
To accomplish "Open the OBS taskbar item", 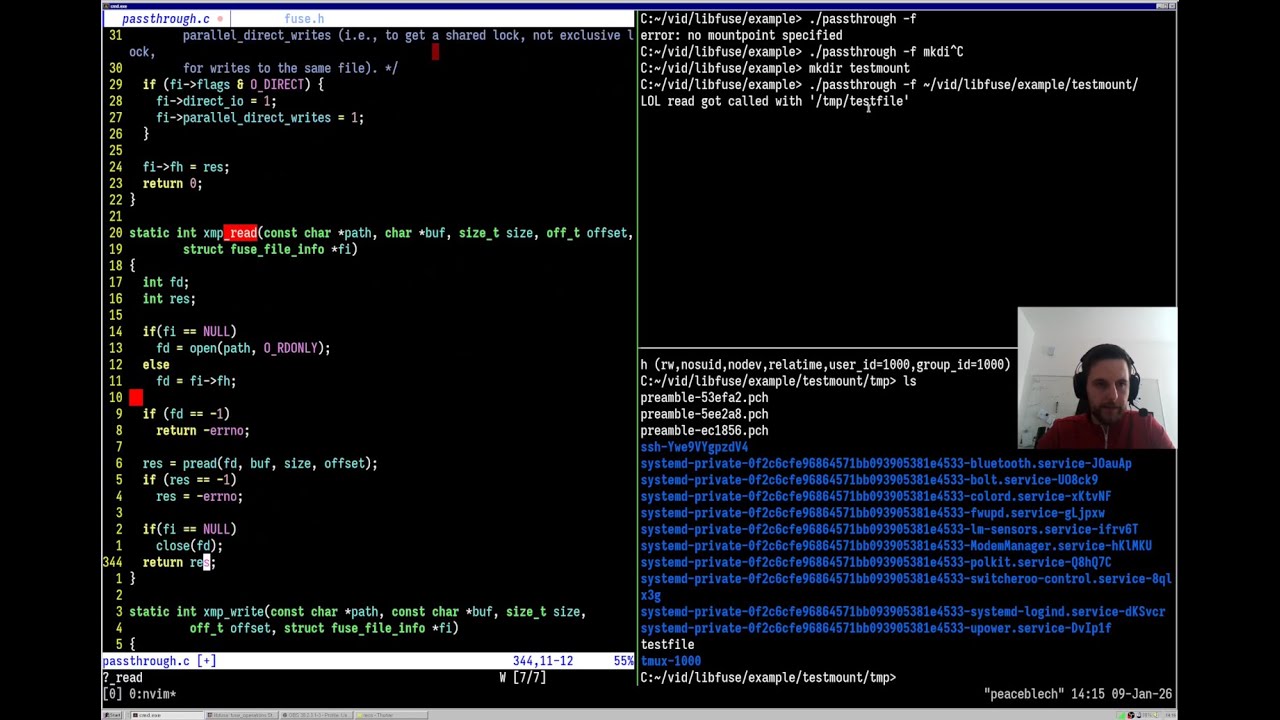I will tap(316, 715).
